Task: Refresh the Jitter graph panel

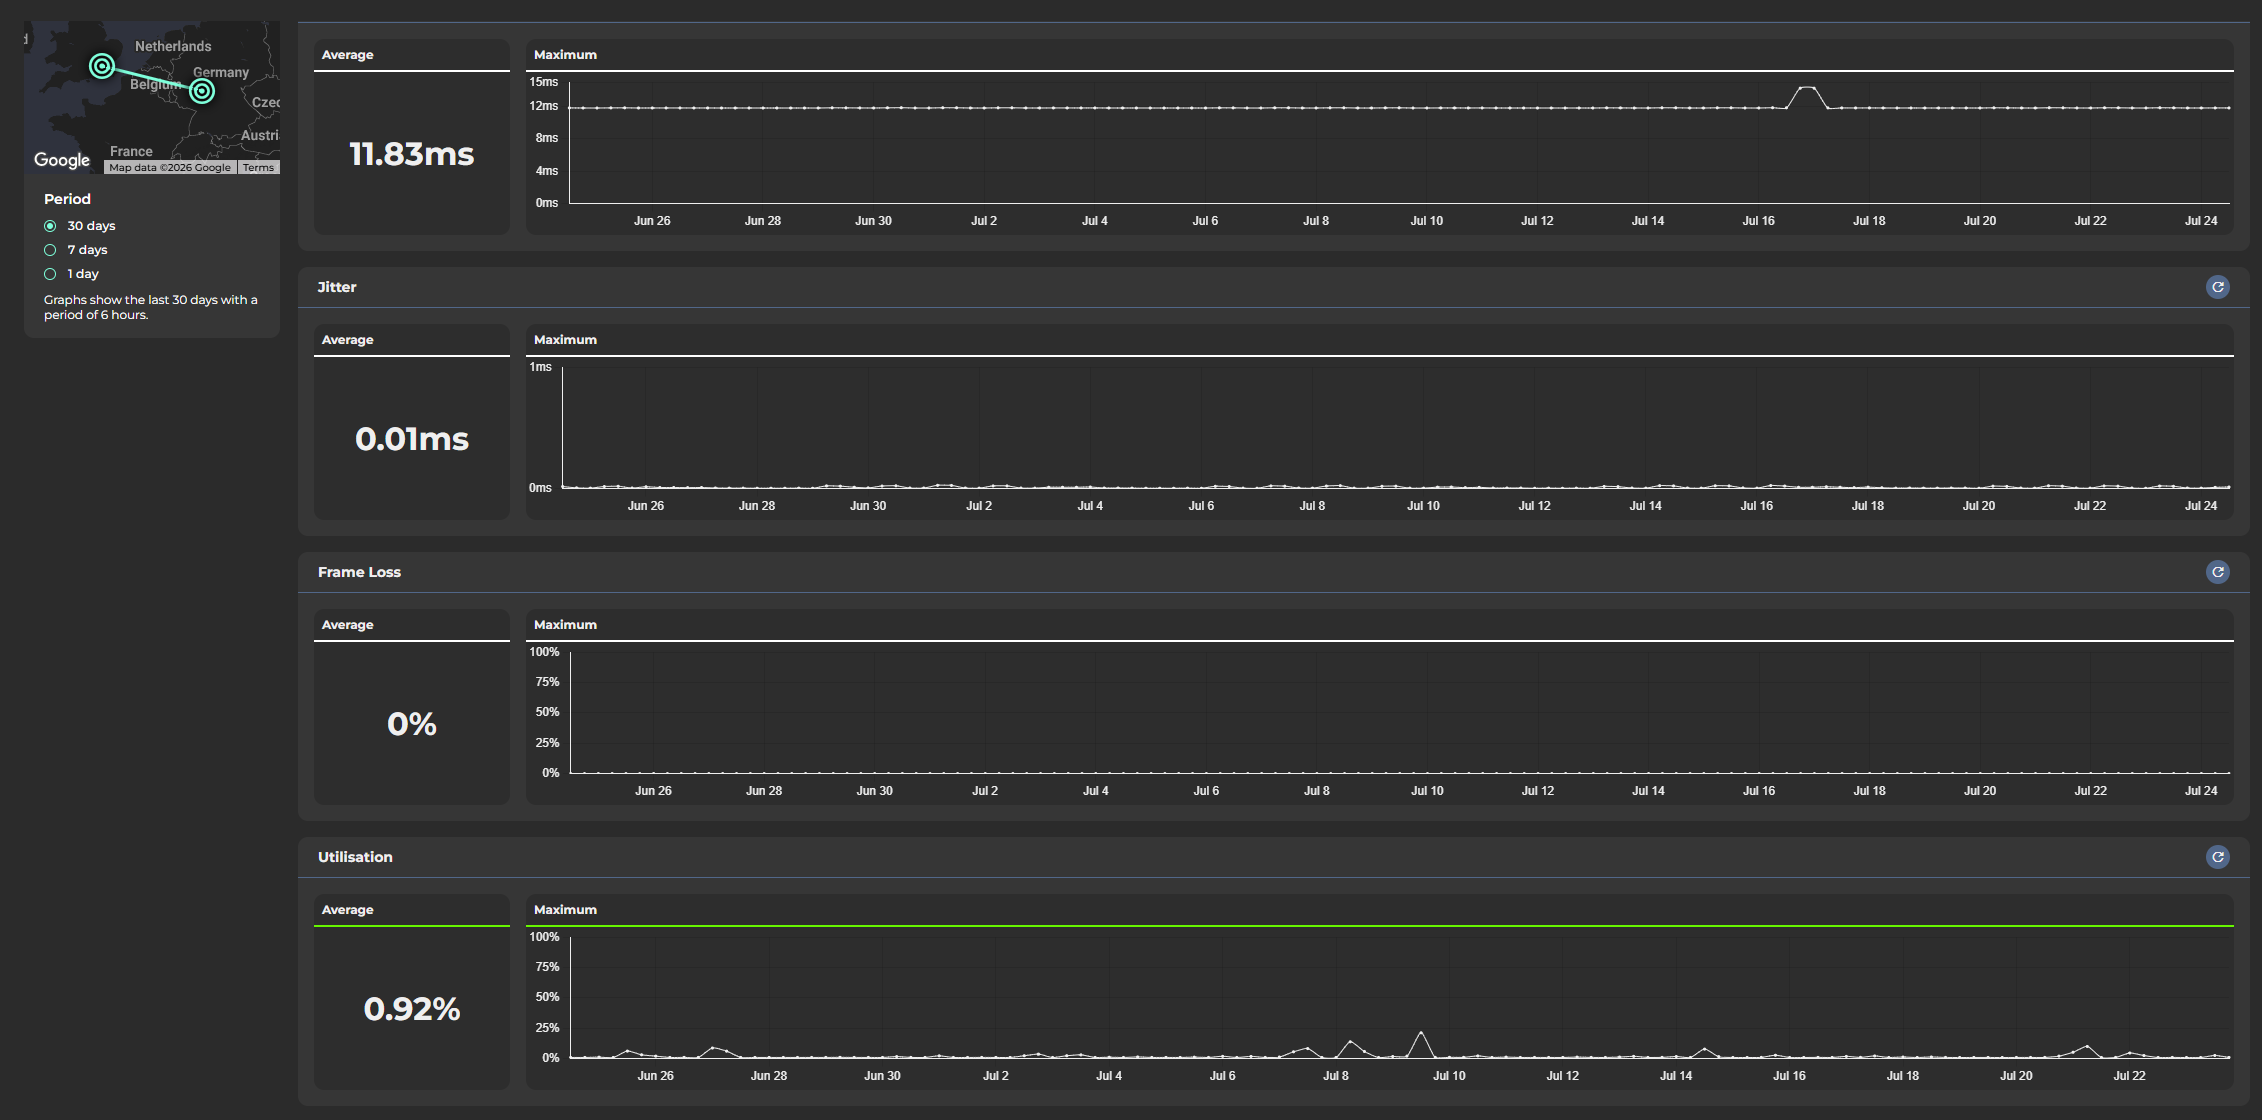Action: [2217, 287]
